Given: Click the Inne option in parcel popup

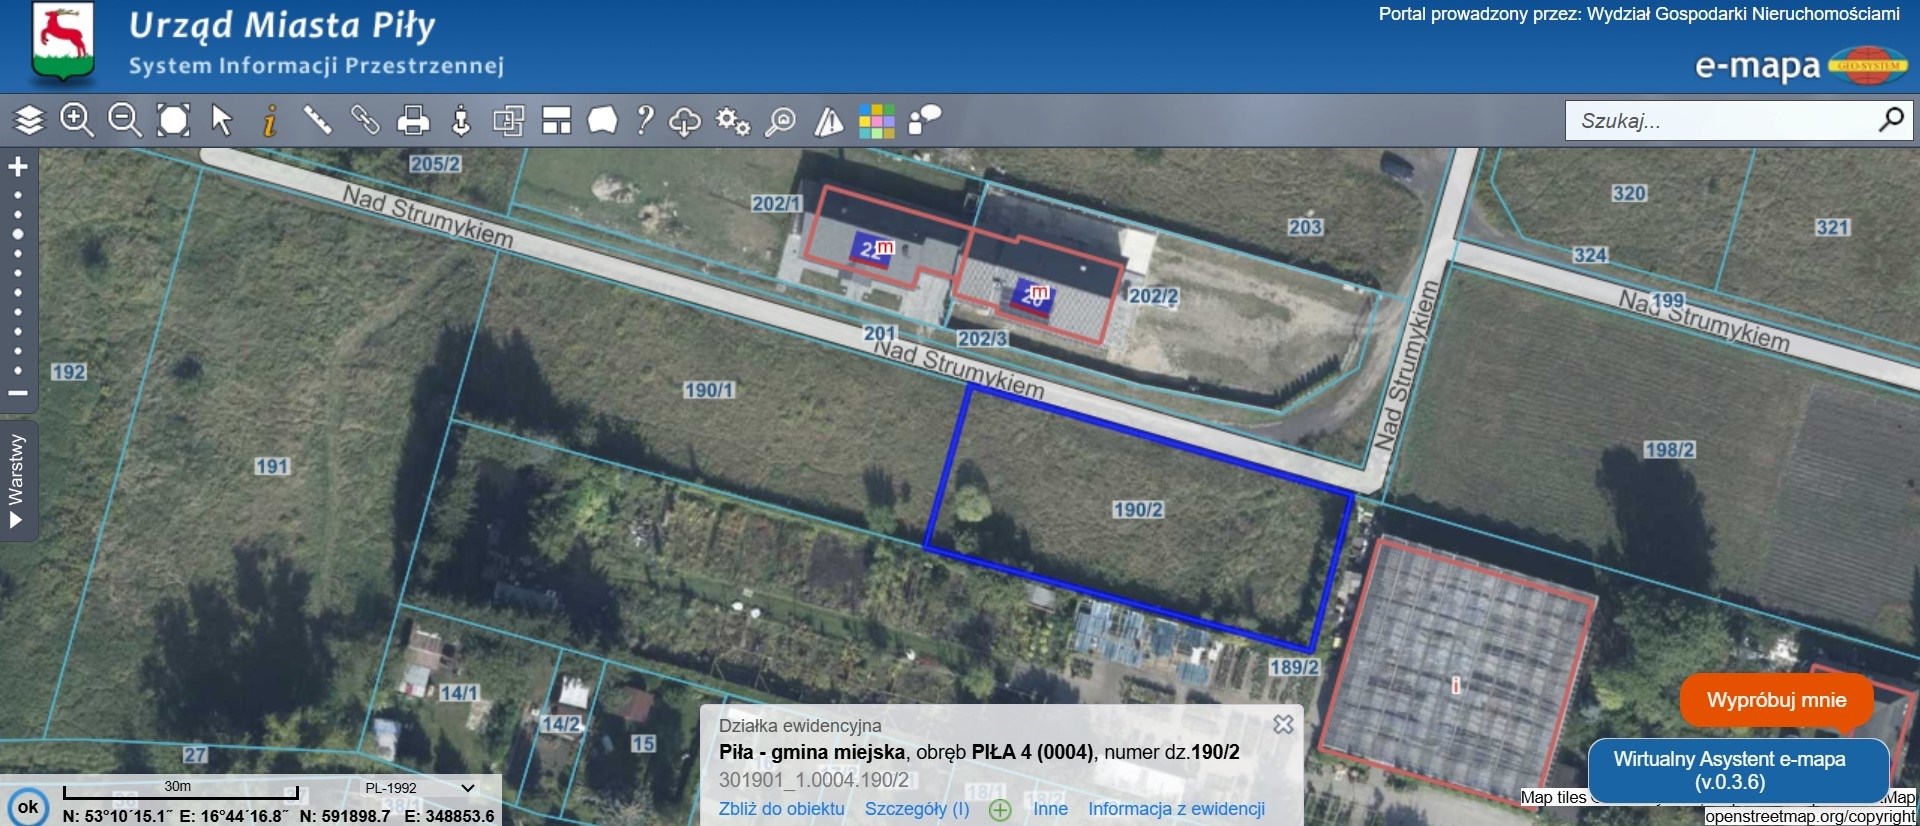Looking at the screenshot, I should (x=1050, y=809).
